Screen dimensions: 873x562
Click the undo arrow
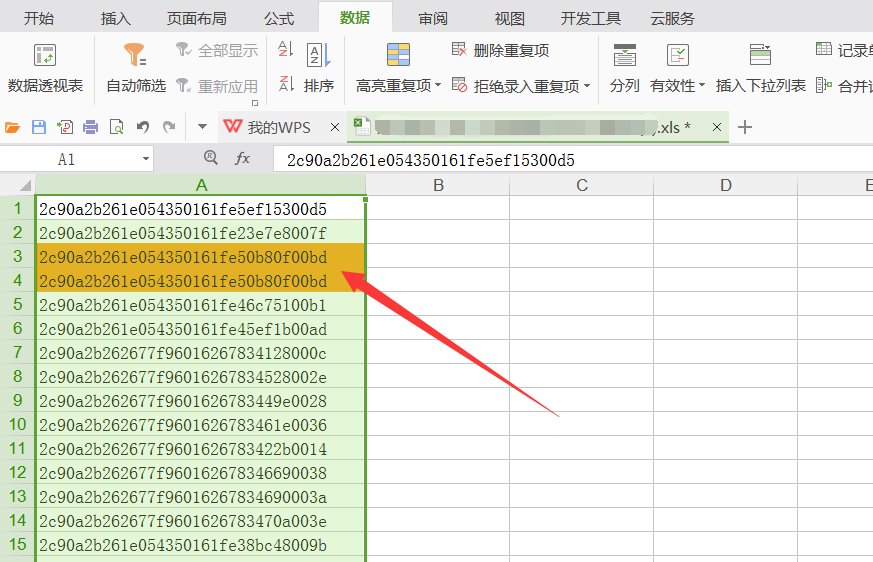[143, 128]
